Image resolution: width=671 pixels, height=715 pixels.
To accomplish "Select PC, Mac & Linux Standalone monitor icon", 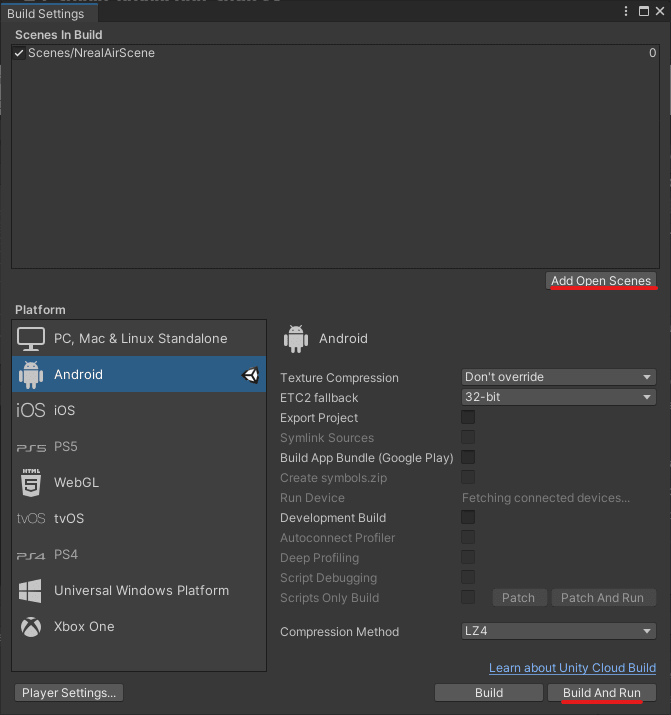I will [x=31, y=339].
